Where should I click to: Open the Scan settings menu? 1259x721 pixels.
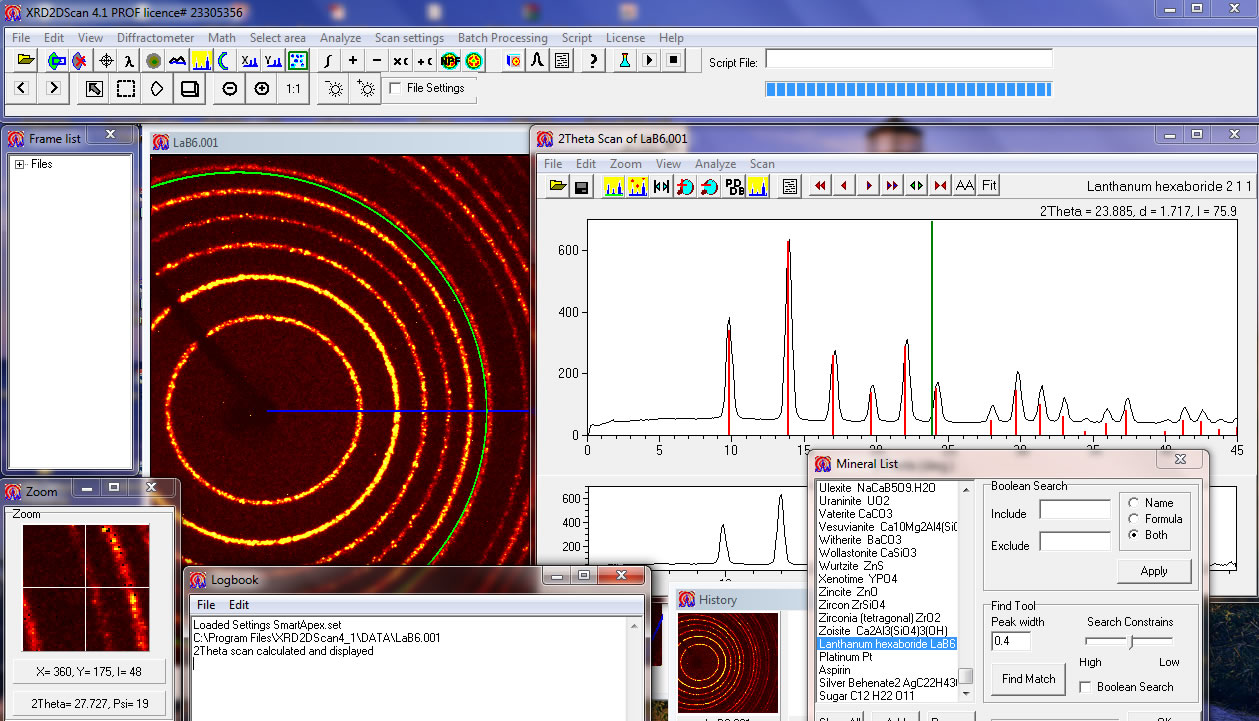[x=409, y=38]
